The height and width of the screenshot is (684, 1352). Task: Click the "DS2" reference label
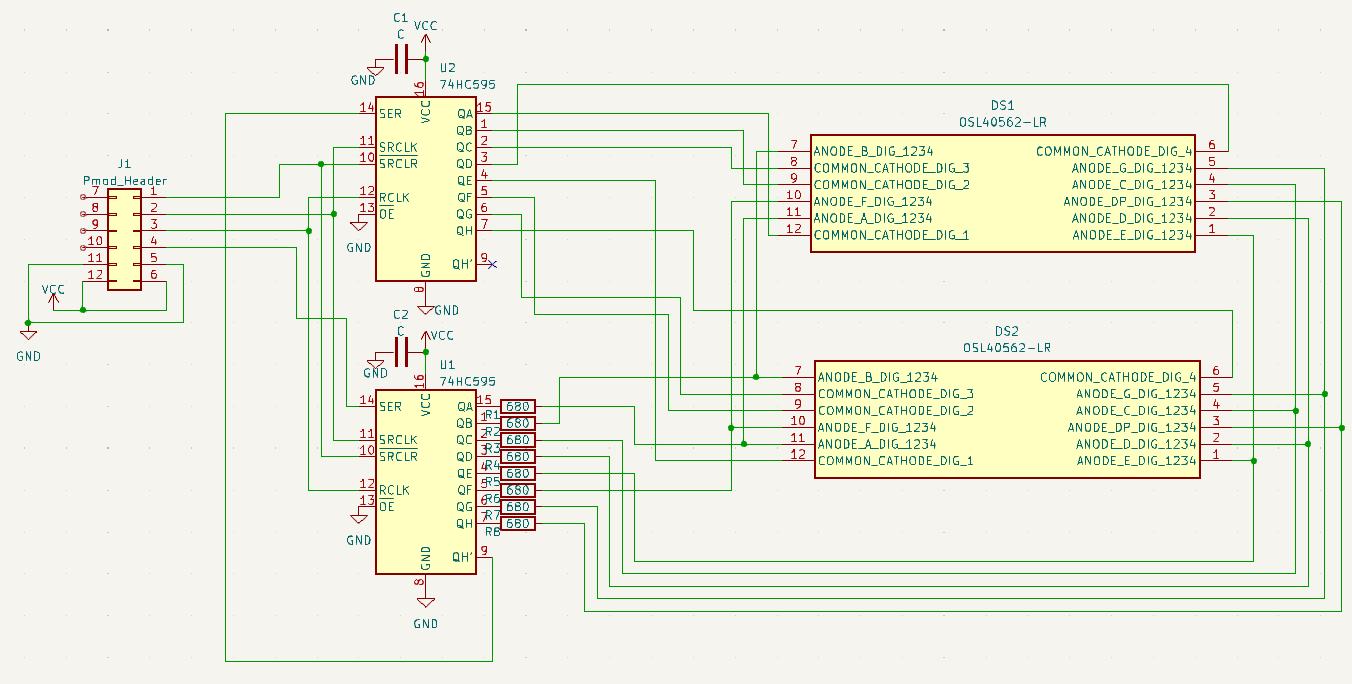(x=1006, y=331)
